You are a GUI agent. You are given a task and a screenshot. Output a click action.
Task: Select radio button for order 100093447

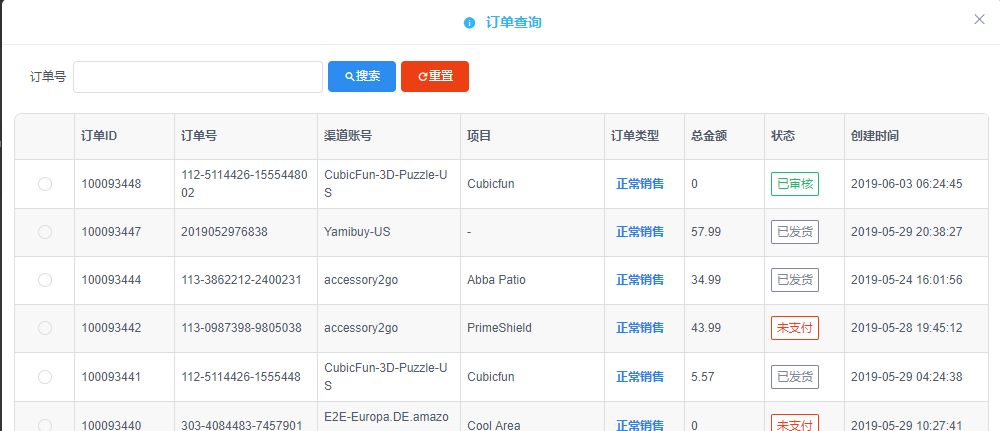[45, 232]
